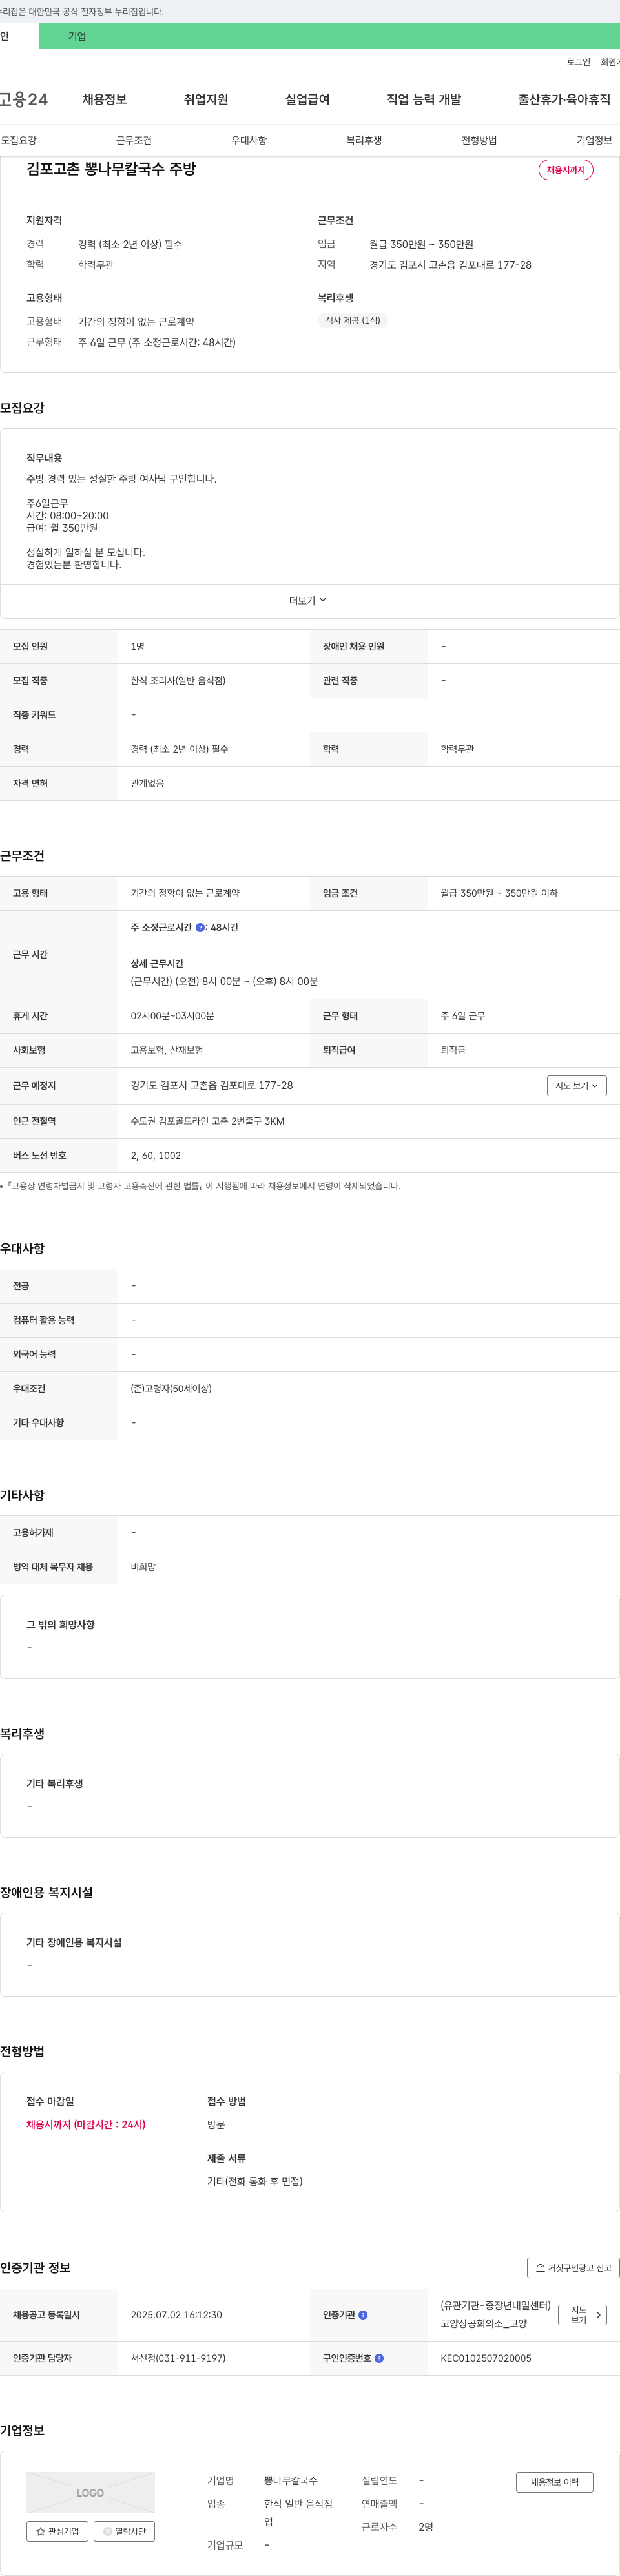Select contact 서선정(031-911-9197)
The height and width of the screenshot is (2576, 620).
point(178,2358)
